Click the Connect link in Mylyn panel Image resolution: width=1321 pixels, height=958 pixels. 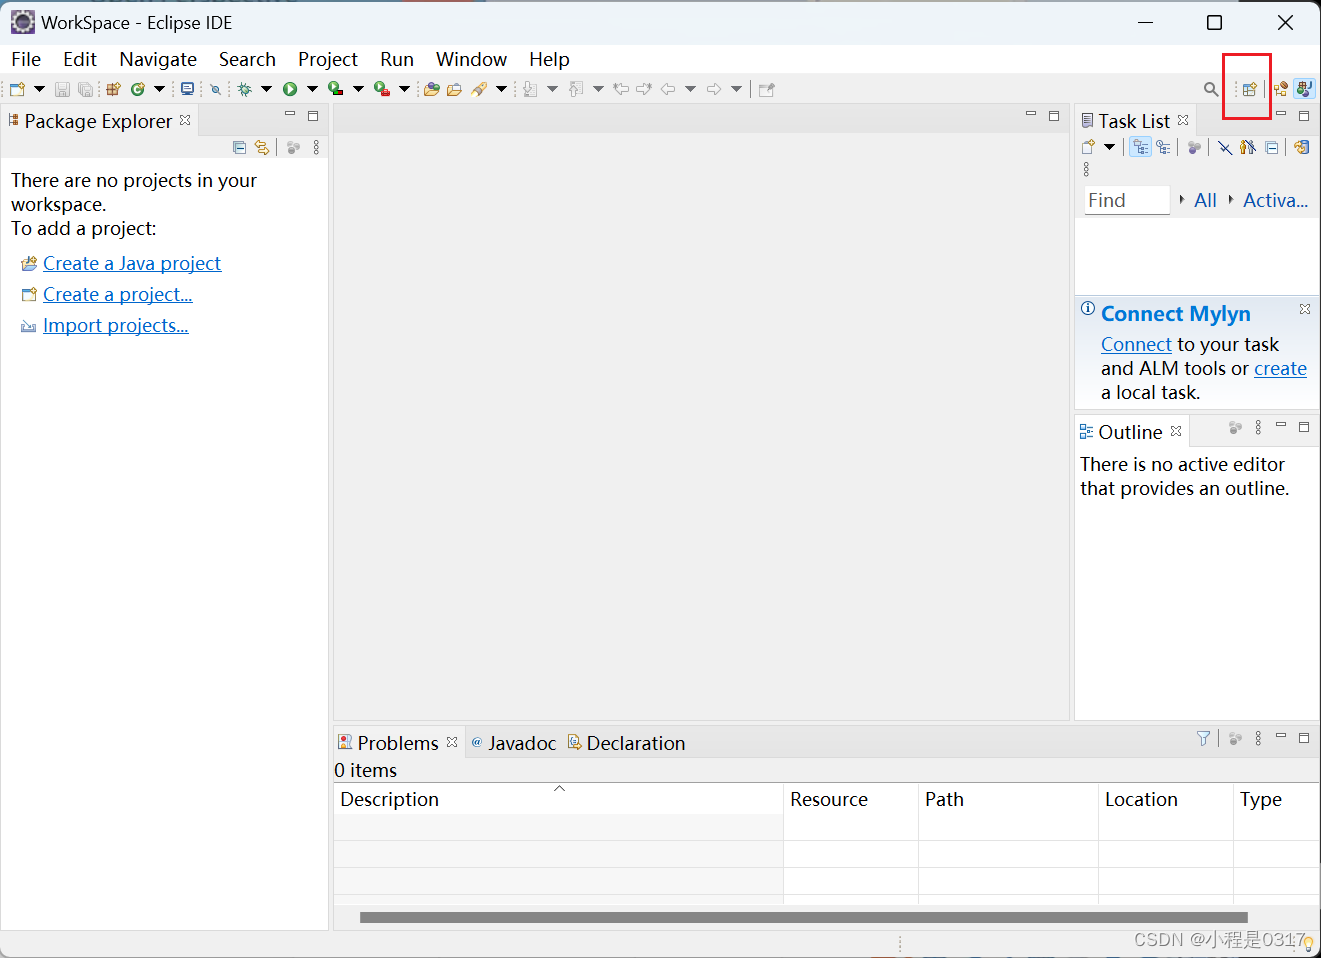[x=1136, y=344]
